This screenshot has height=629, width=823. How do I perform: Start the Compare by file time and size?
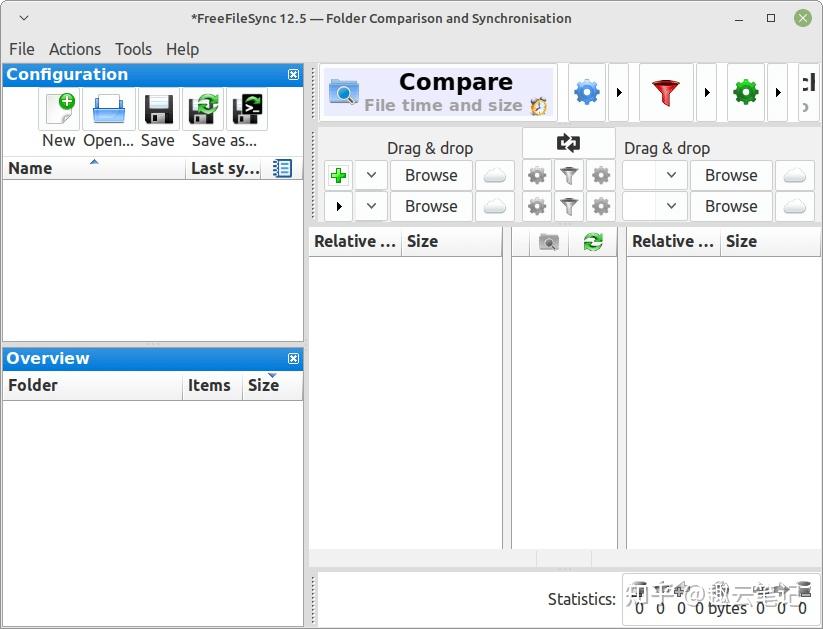[438, 92]
